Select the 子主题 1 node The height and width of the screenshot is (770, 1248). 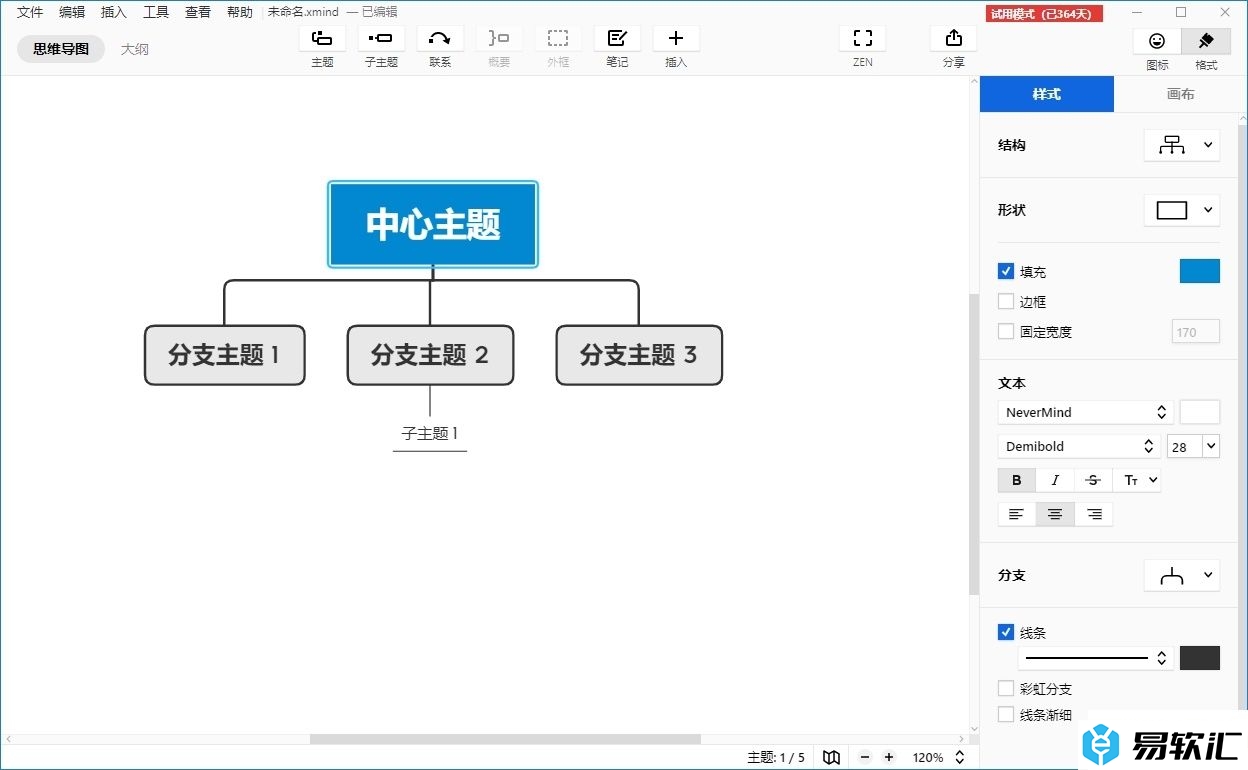tap(430, 434)
